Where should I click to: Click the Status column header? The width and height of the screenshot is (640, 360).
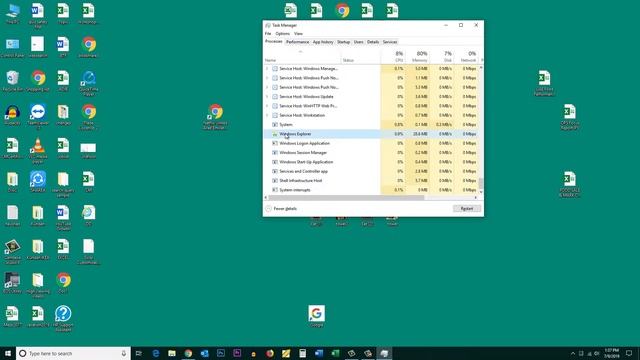(361, 57)
